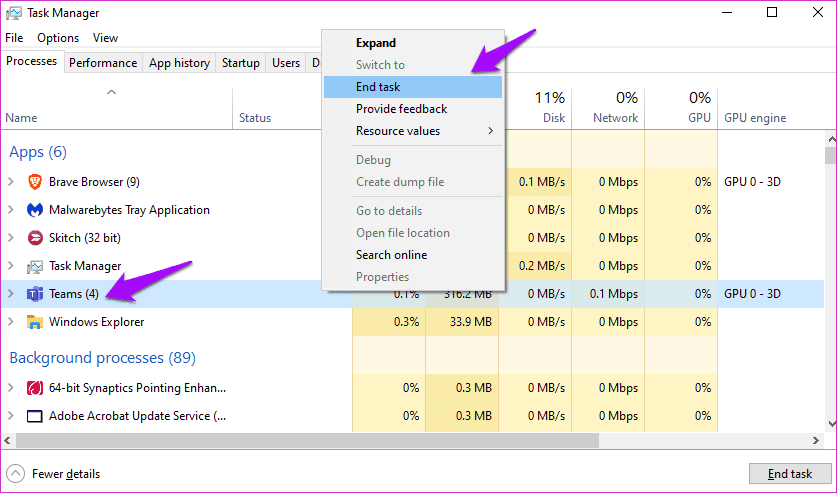Open the Startup tab
The width and height of the screenshot is (837, 493).
tap(240, 62)
